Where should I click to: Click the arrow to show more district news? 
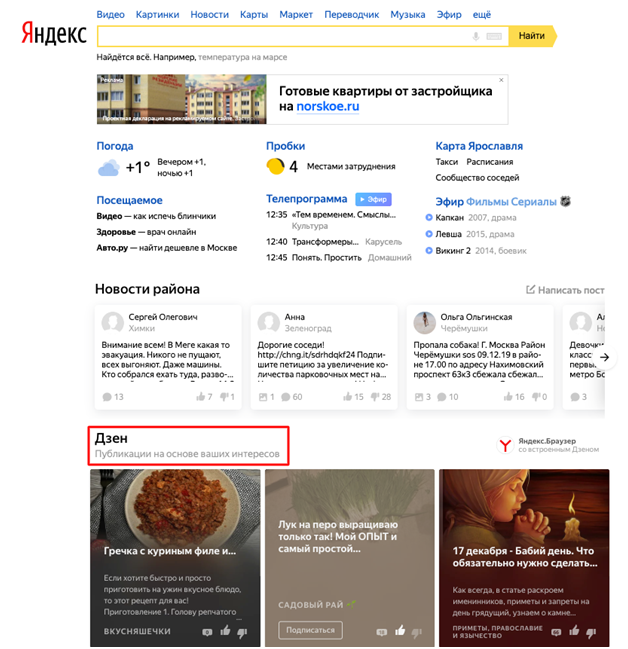click(x=604, y=357)
